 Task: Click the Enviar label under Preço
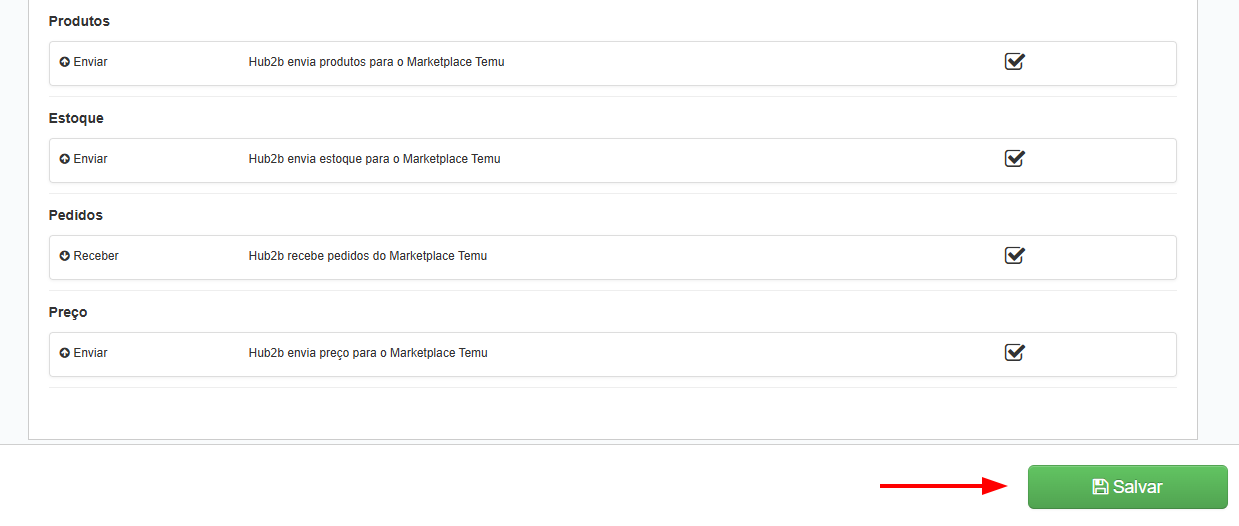(x=90, y=353)
